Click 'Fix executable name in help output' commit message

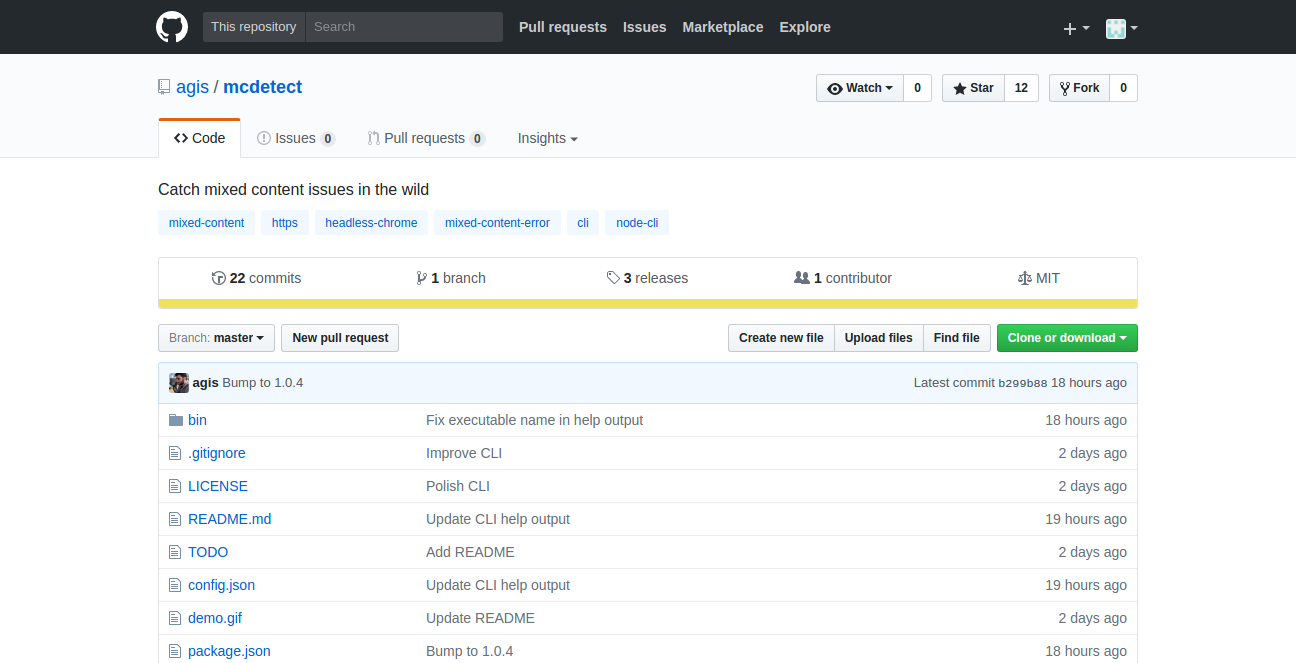click(535, 420)
